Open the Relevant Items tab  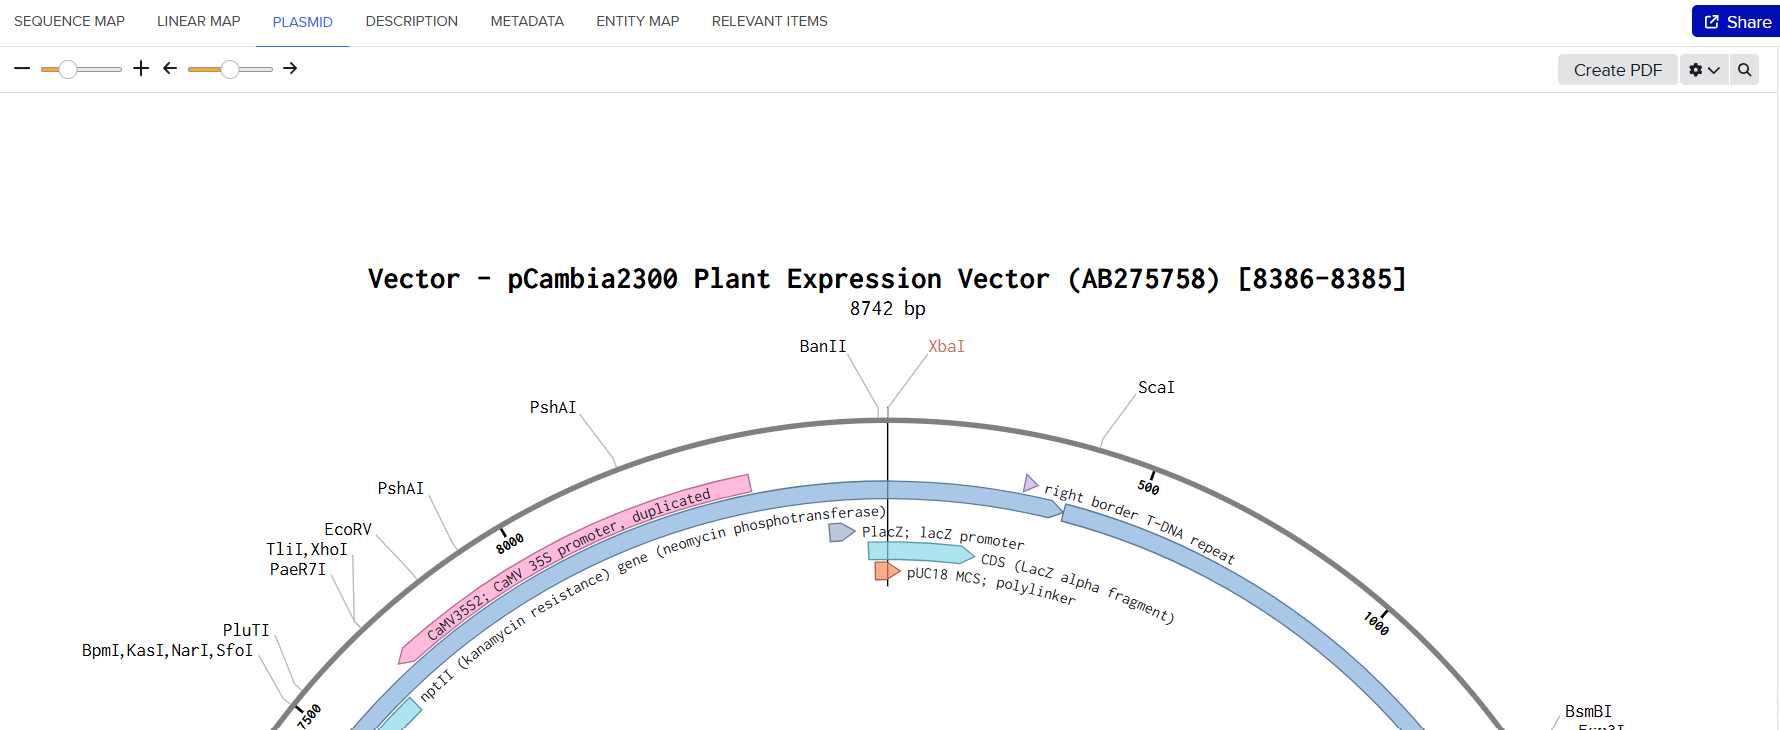click(769, 21)
